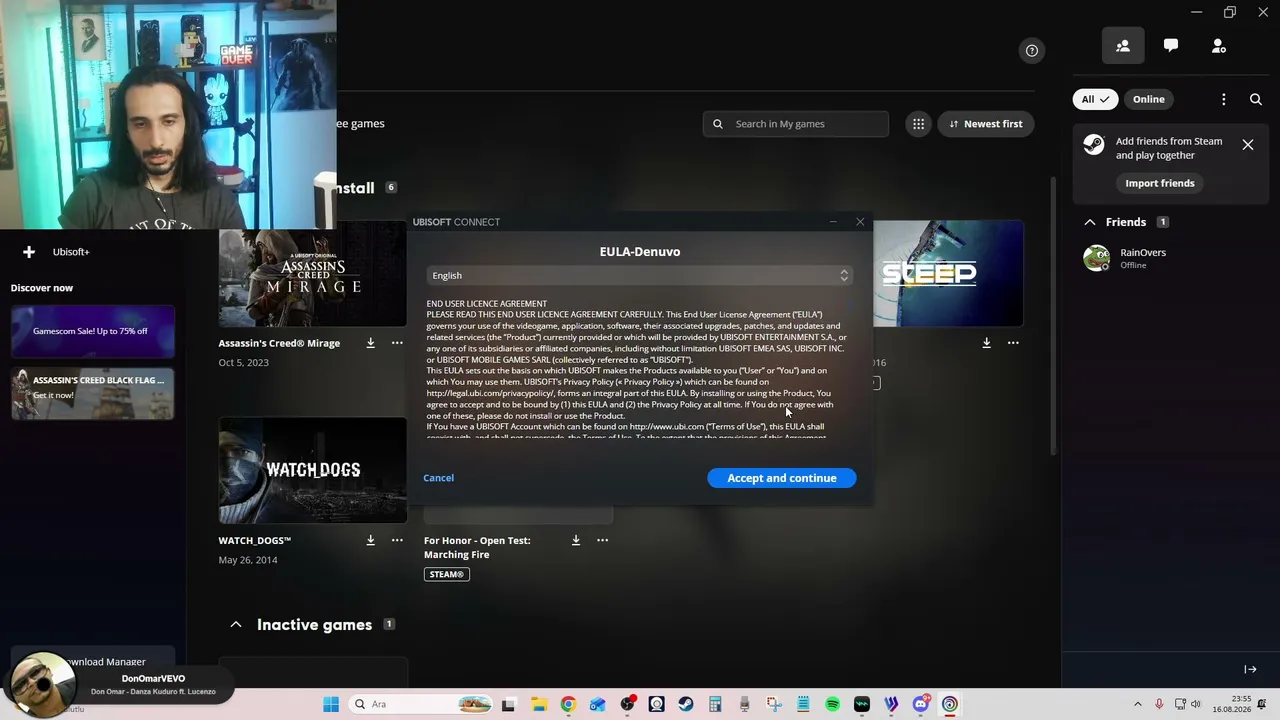Cancel the EULA dialog
The height and width of the screenshot is (720, 1280).
(438, 478)
